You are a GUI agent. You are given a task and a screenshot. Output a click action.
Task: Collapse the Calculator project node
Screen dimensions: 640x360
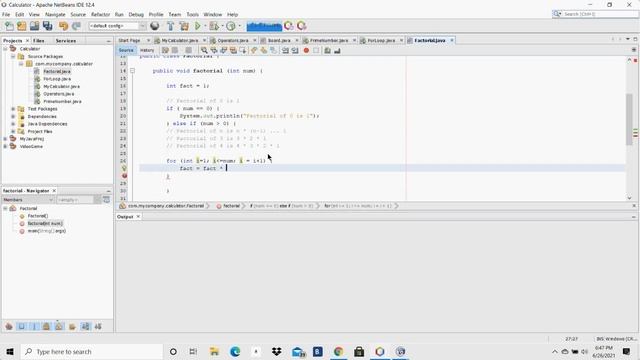(5, 49)
